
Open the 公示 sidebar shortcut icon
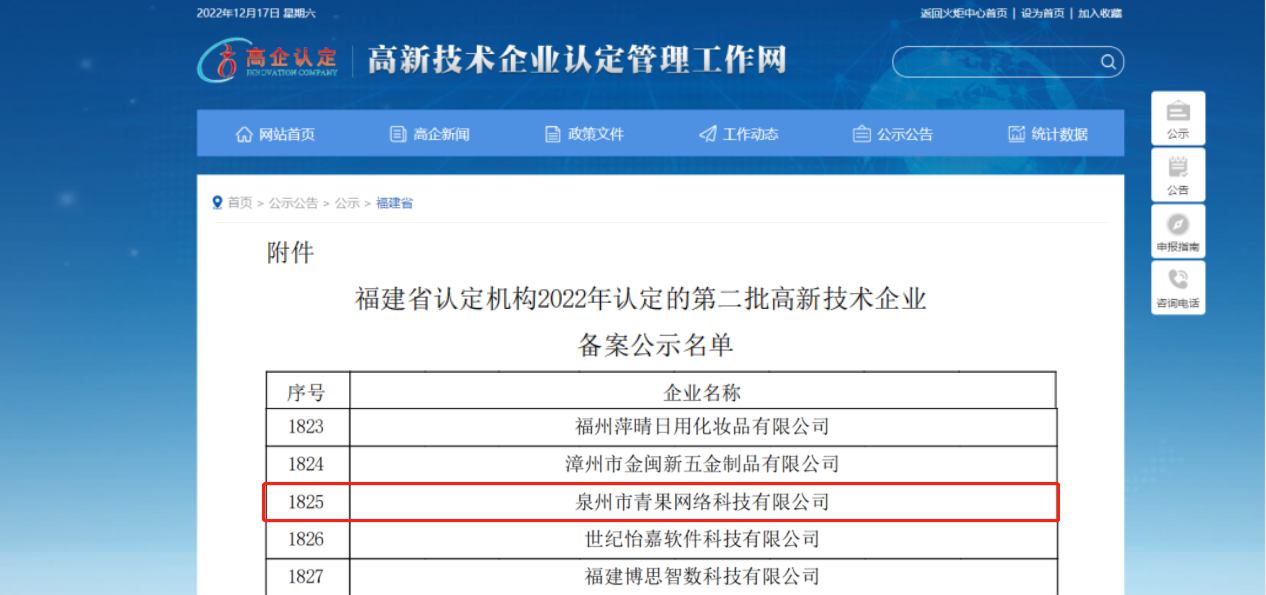(x=1178, y=111)
